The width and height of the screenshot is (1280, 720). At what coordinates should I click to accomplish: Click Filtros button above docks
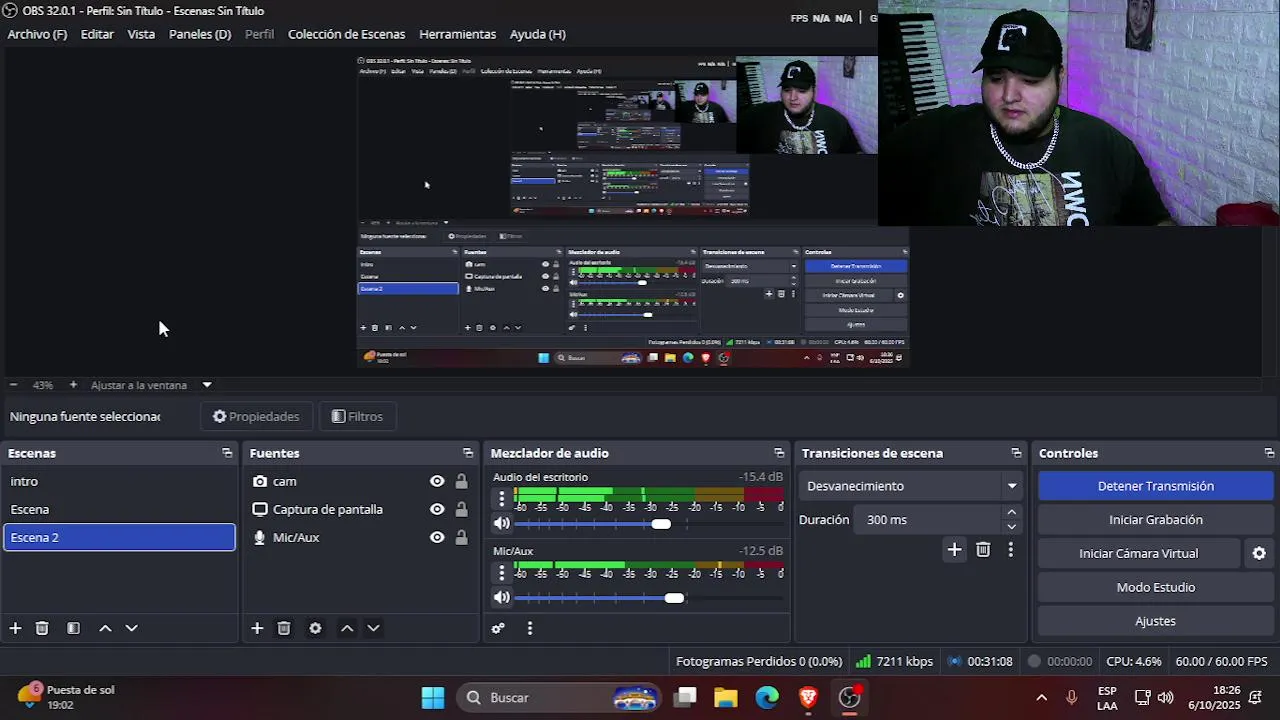click(x=357, y=416)
